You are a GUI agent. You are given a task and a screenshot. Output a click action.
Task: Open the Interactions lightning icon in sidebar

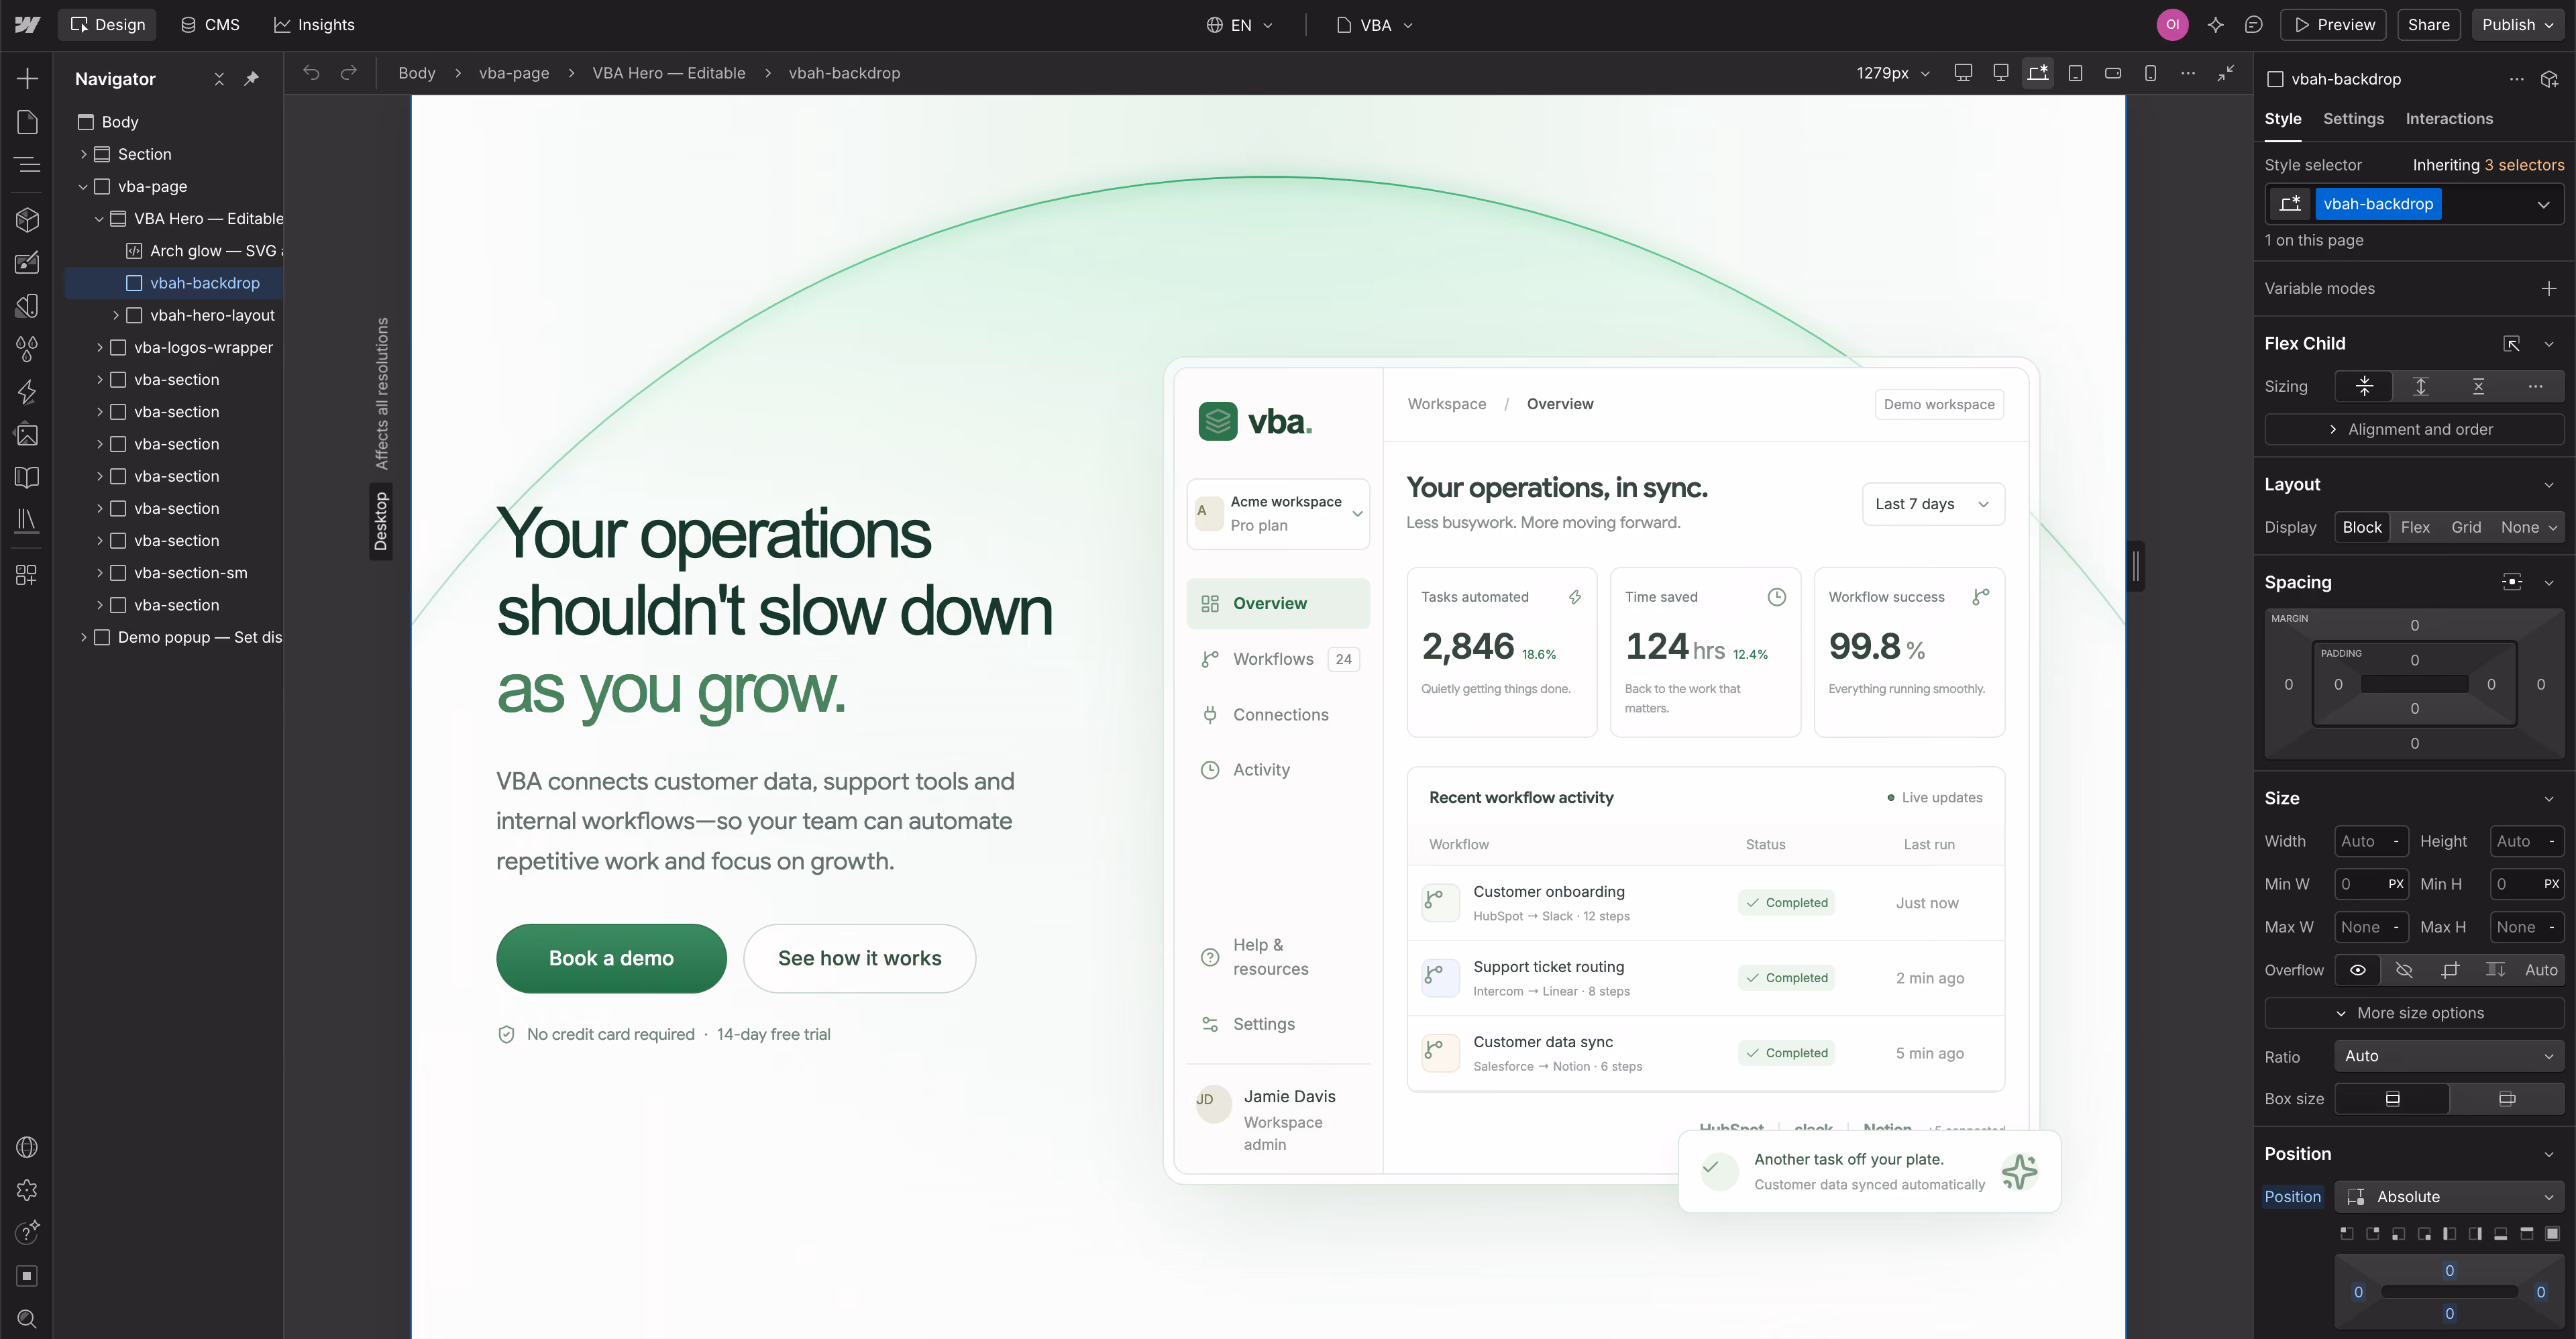pos(27,391)
